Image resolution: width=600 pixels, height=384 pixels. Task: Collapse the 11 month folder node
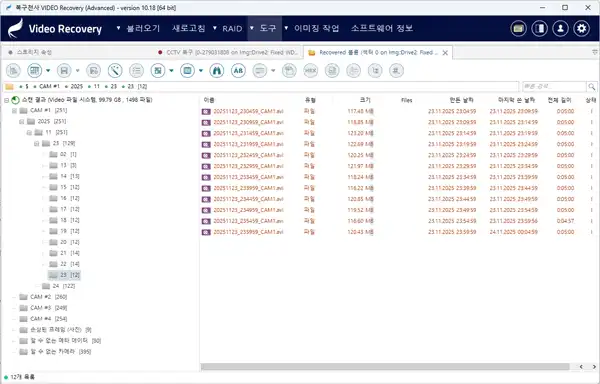coord(29,133)
